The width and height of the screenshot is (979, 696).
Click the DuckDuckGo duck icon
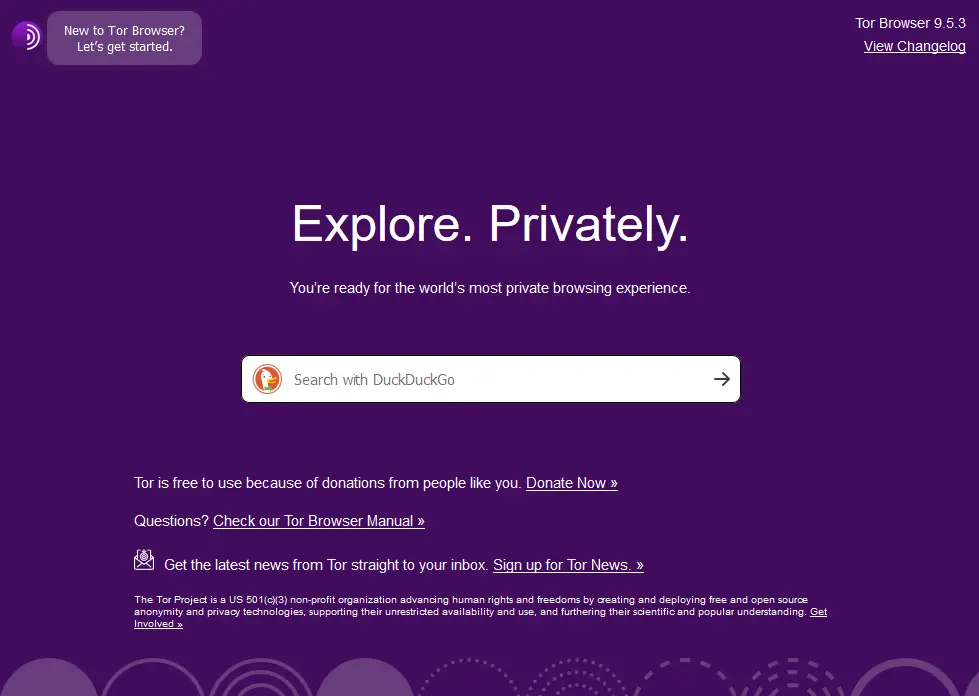267,380
